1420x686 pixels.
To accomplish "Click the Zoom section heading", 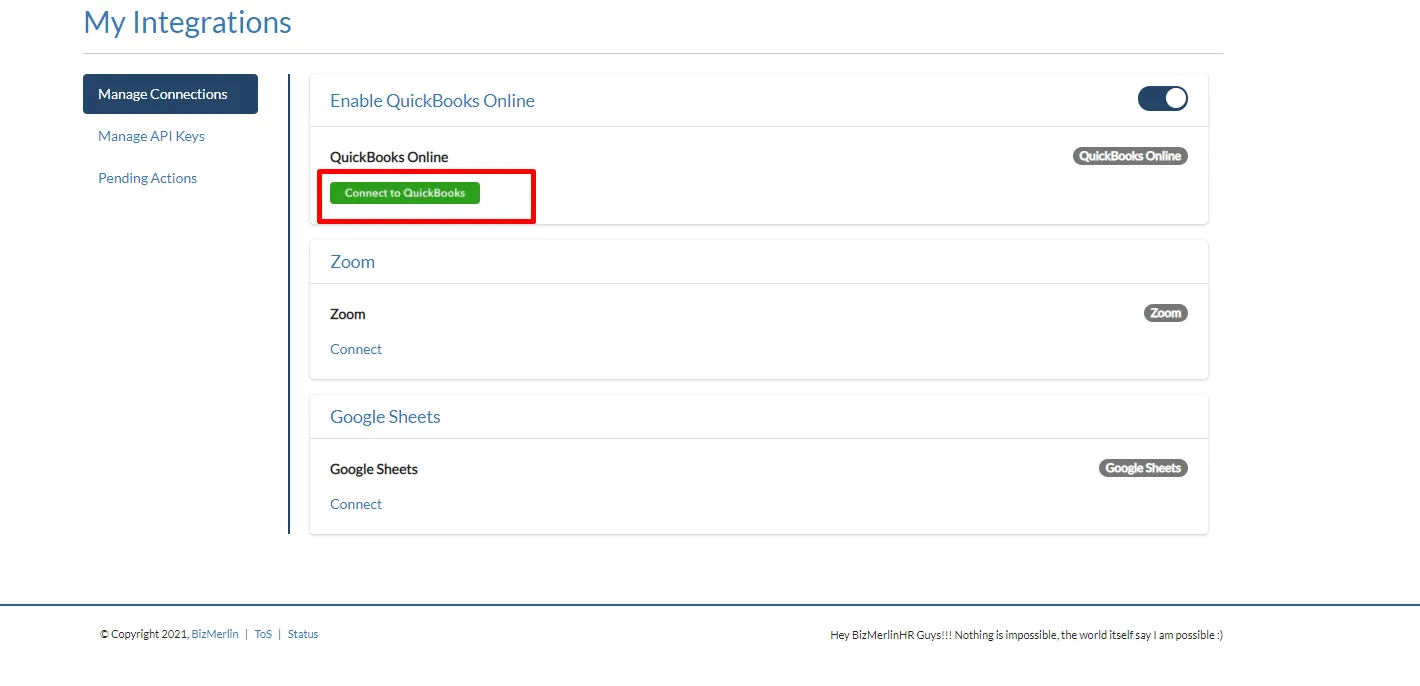I will (x=352, y=262).
